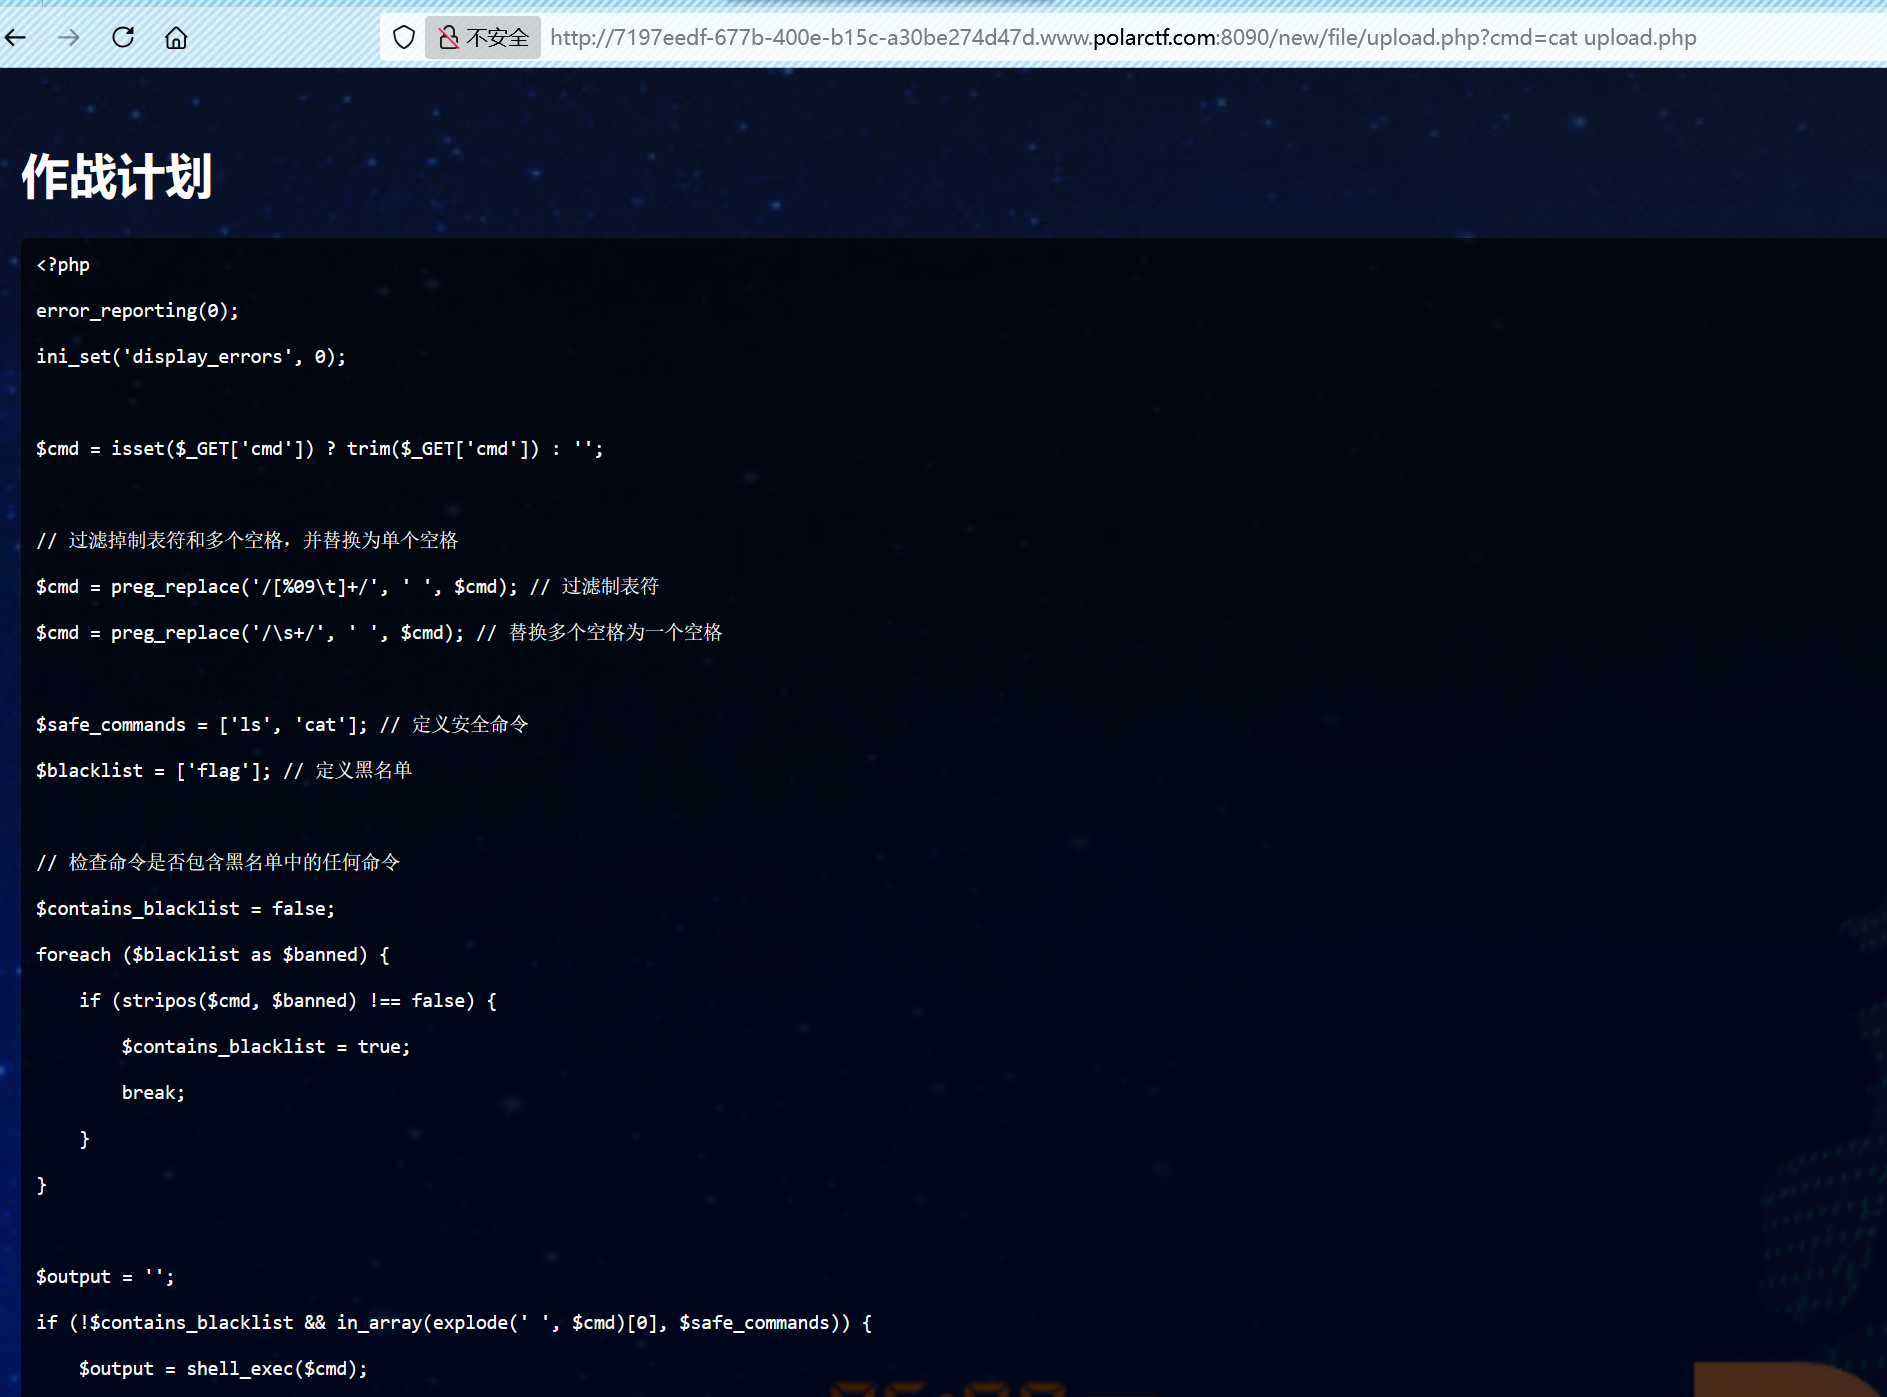Focus the address bar URL field
The height and width of the screenshot is (1397, 1887).
click(x=1123, y=38)
